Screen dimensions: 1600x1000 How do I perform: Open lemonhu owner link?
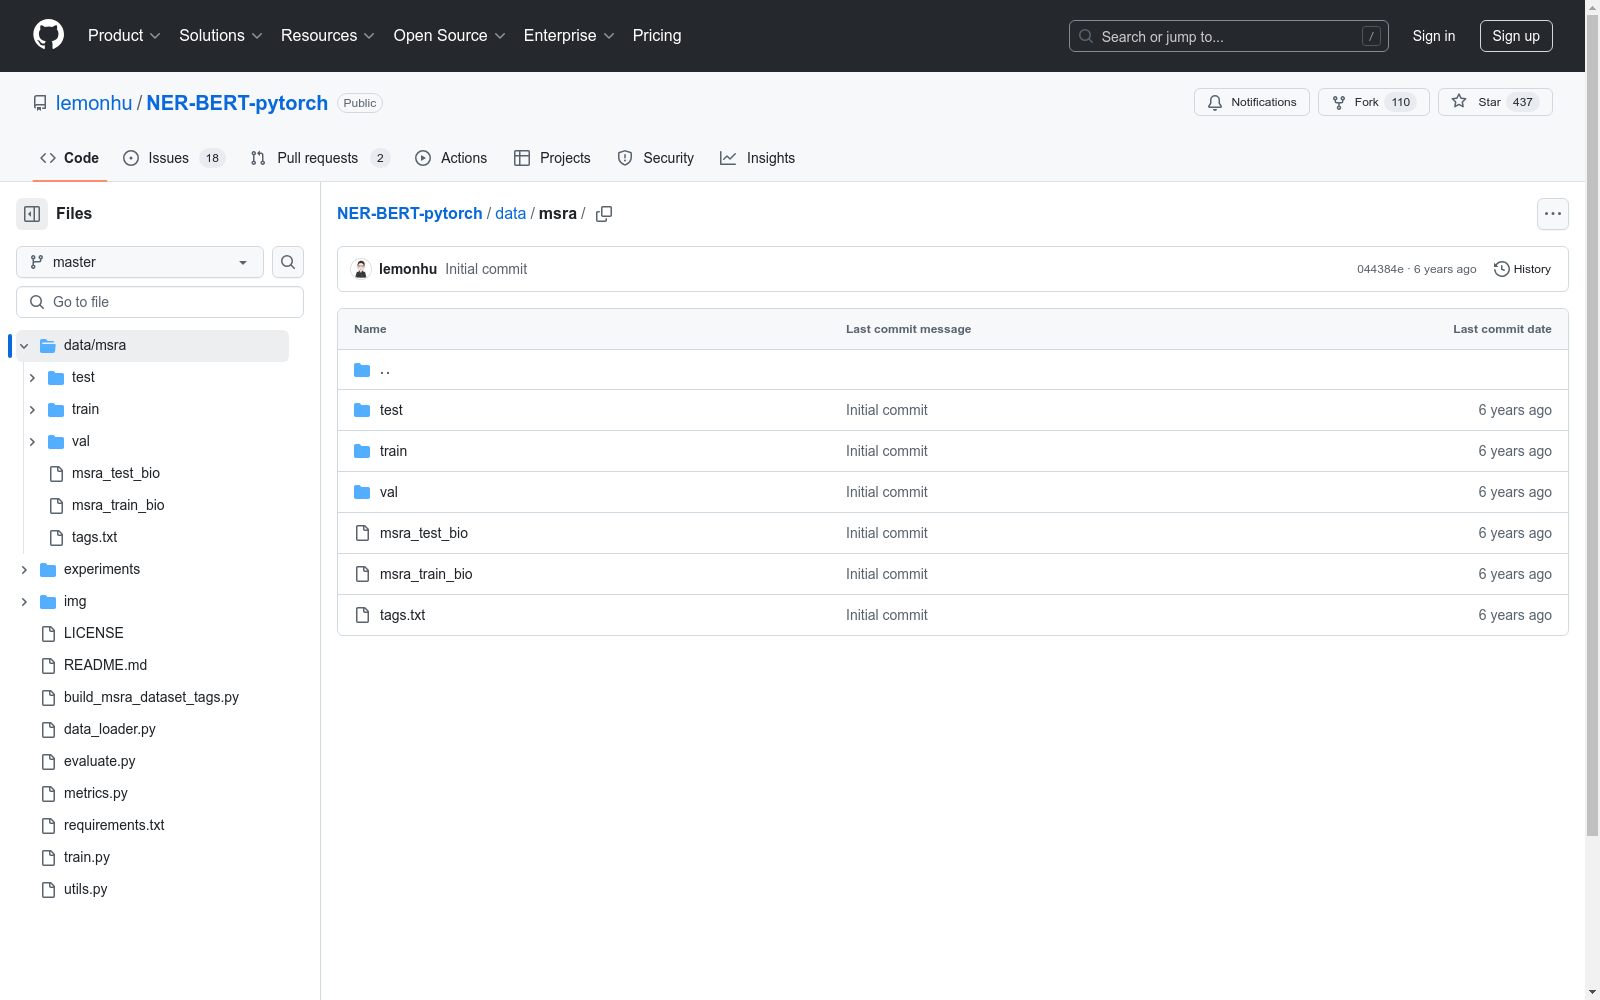click(x=94, y=103)
